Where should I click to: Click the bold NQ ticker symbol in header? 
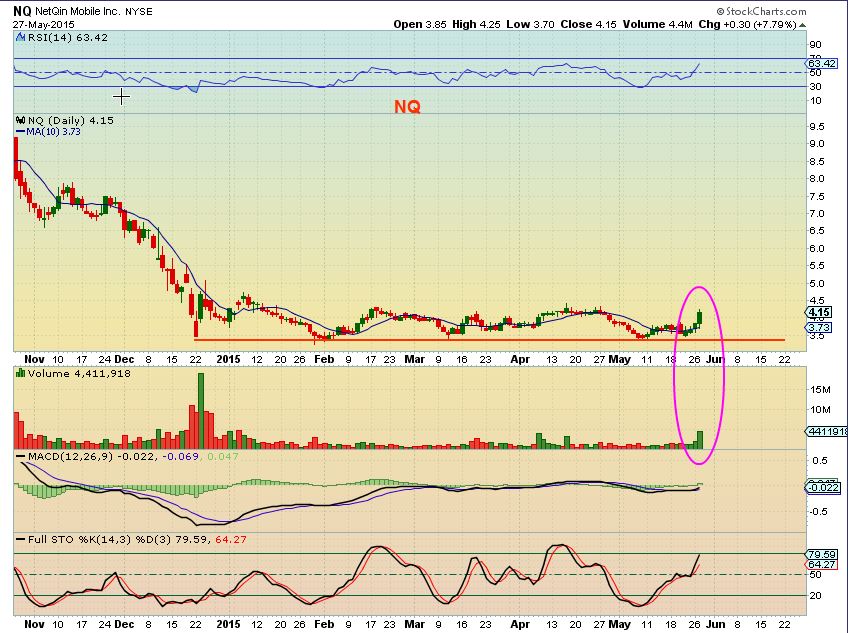22,11
